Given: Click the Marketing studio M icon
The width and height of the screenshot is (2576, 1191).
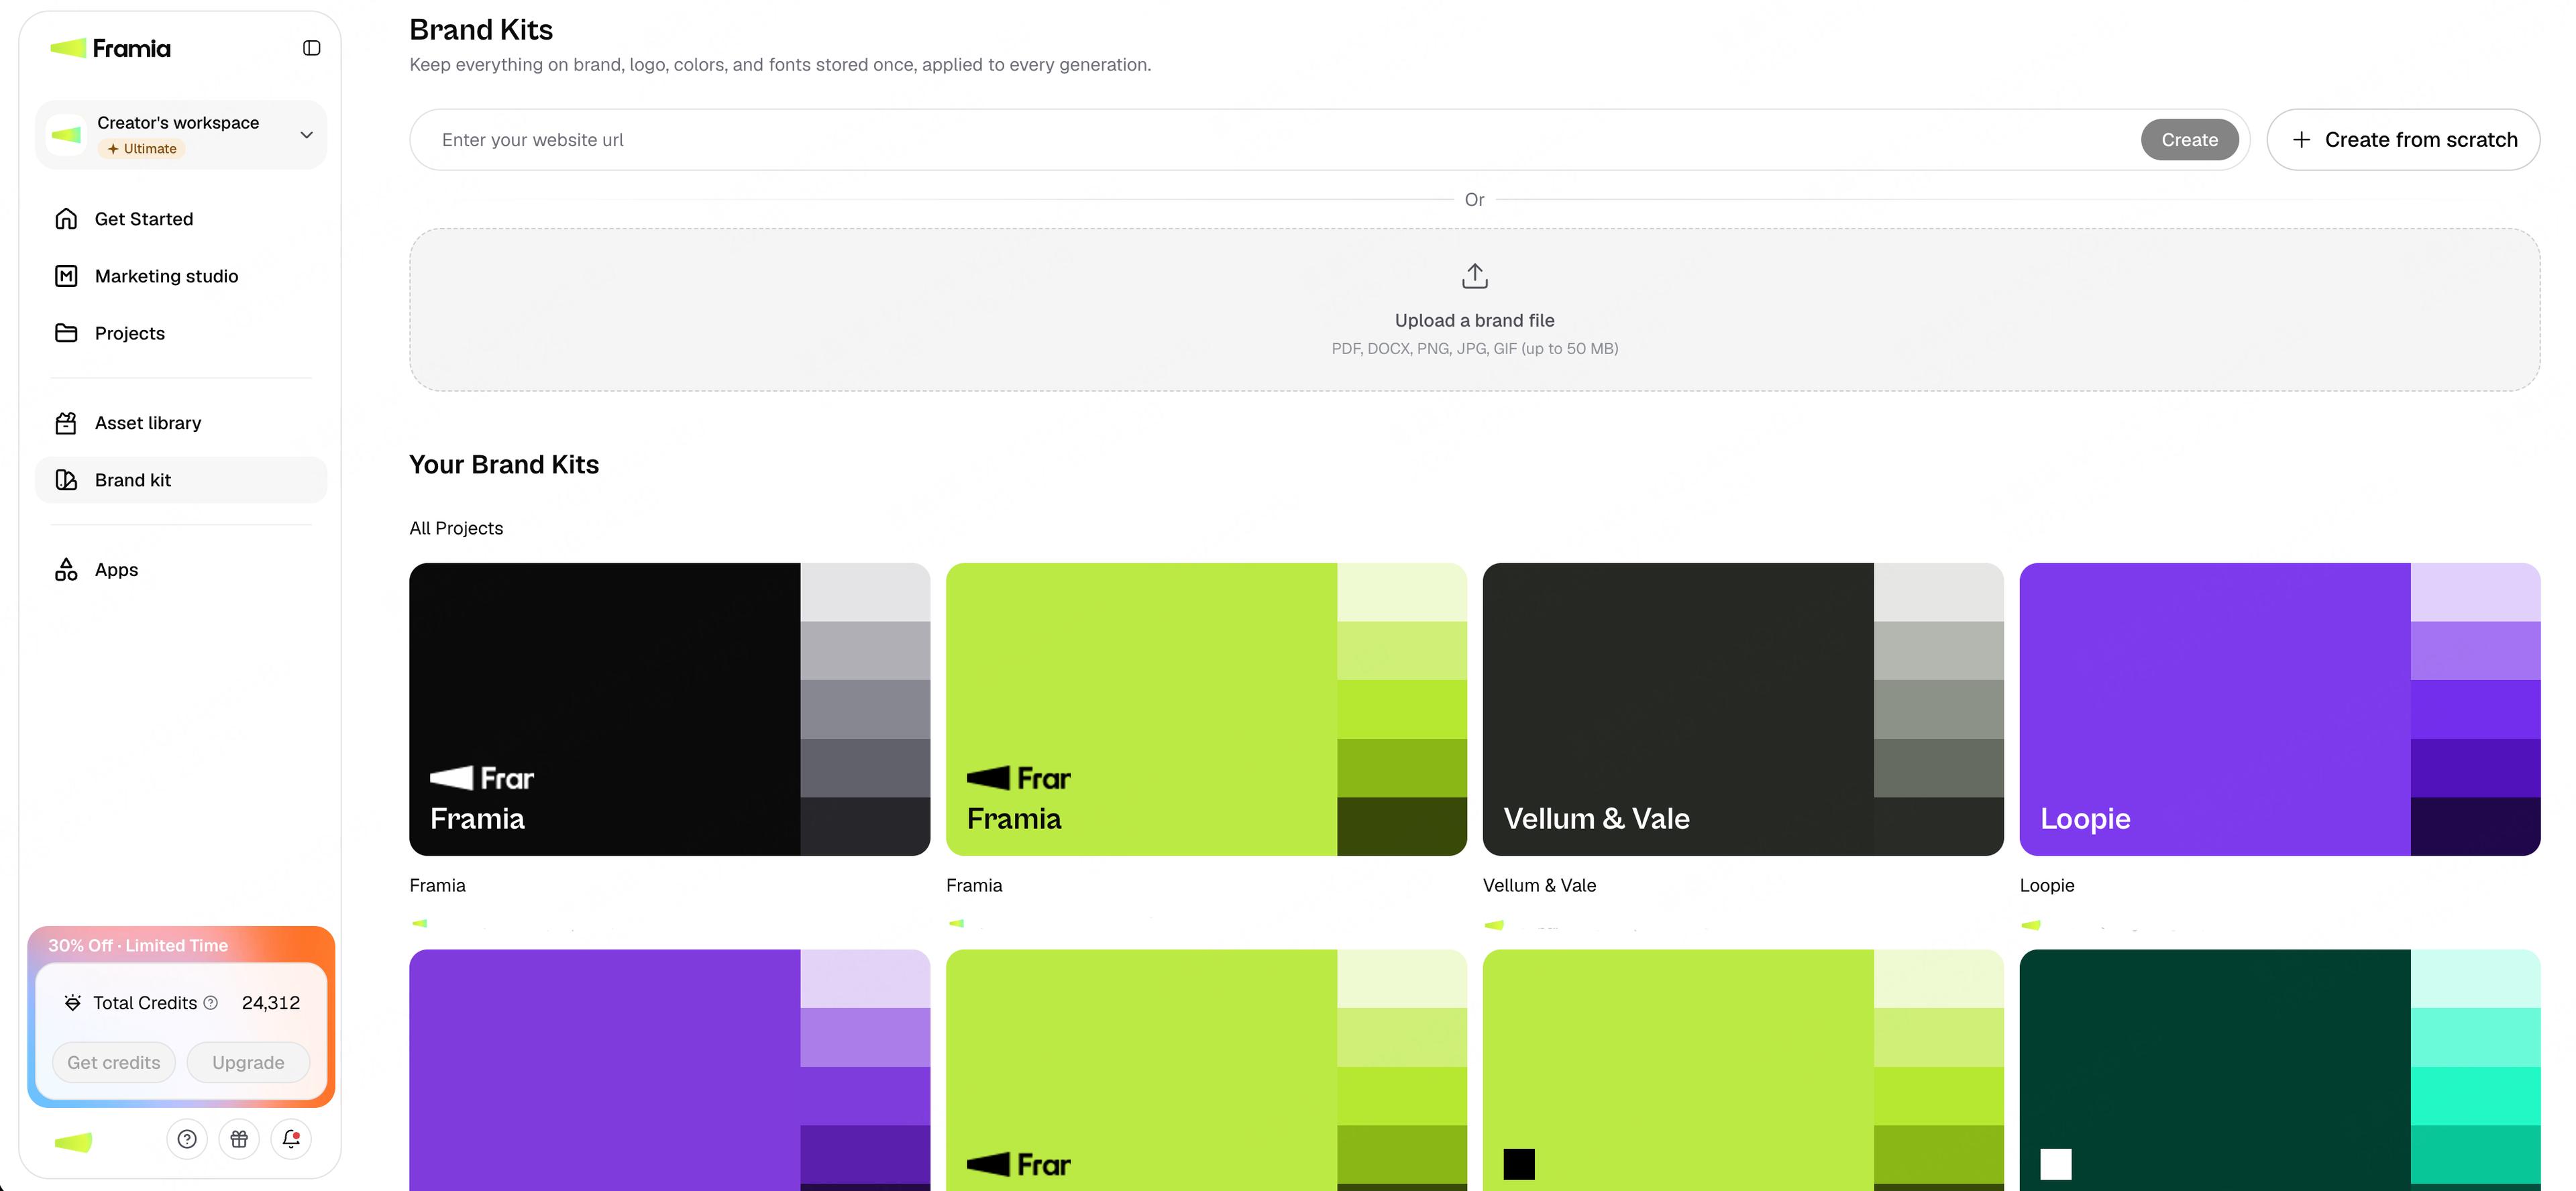Looking at the screenshot, I should click(66, 276).
